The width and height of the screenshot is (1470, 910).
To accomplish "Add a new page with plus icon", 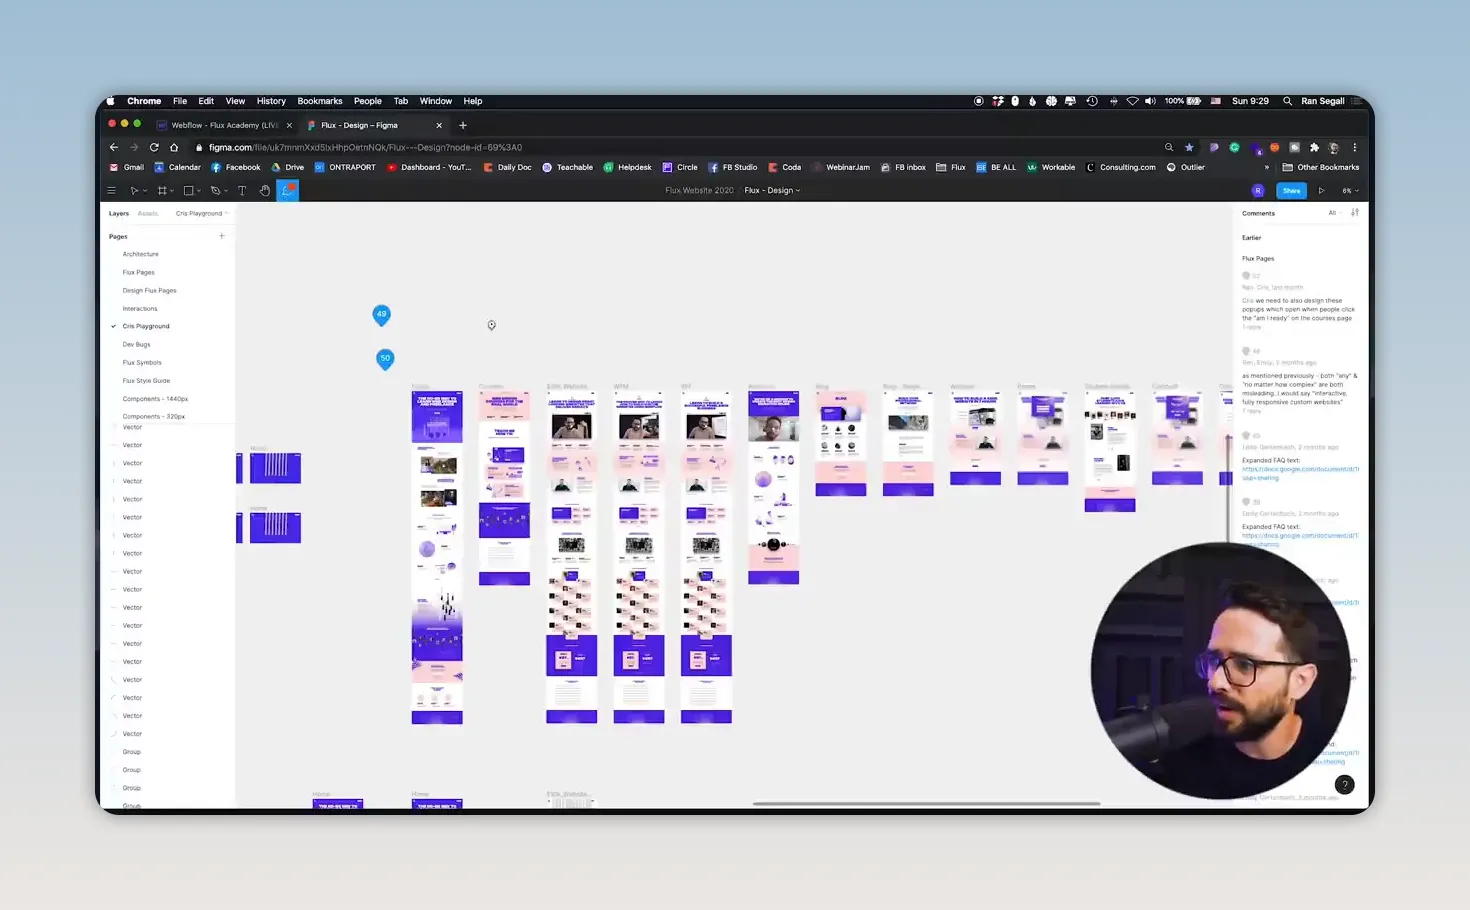I will pos(222,236).
